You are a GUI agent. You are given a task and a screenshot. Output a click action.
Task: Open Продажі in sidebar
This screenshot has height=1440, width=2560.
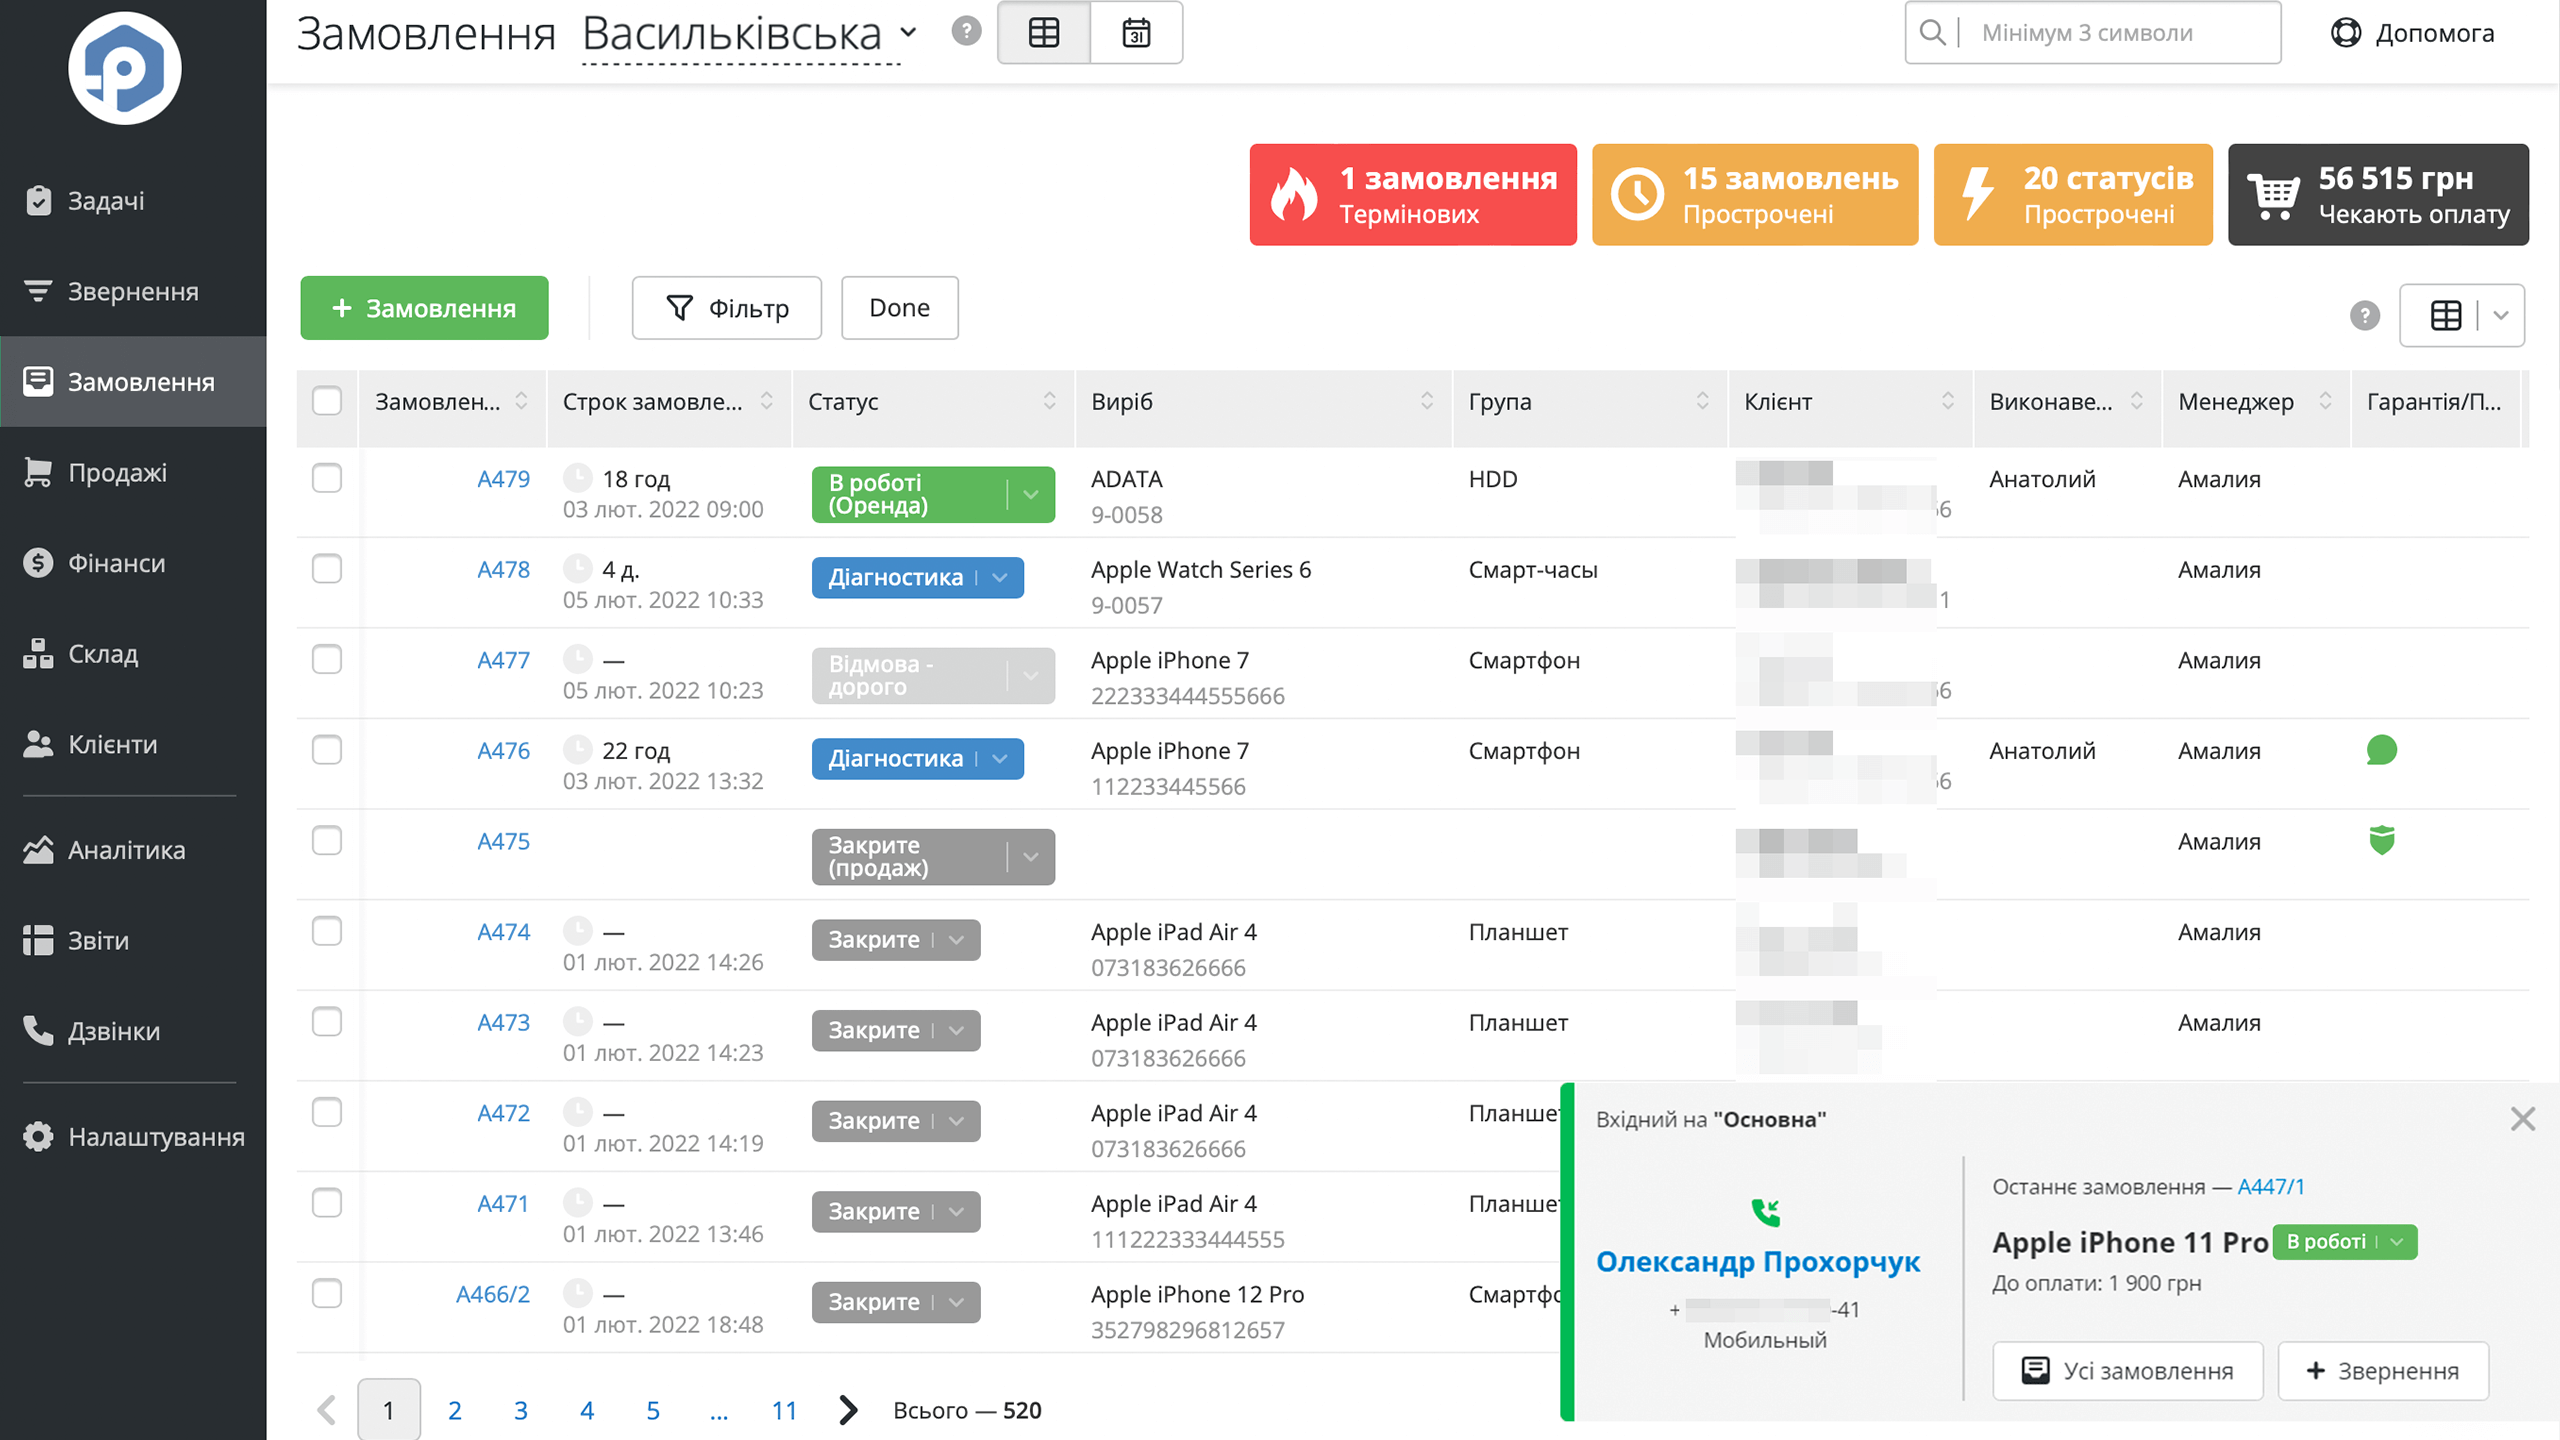[133, 472]
